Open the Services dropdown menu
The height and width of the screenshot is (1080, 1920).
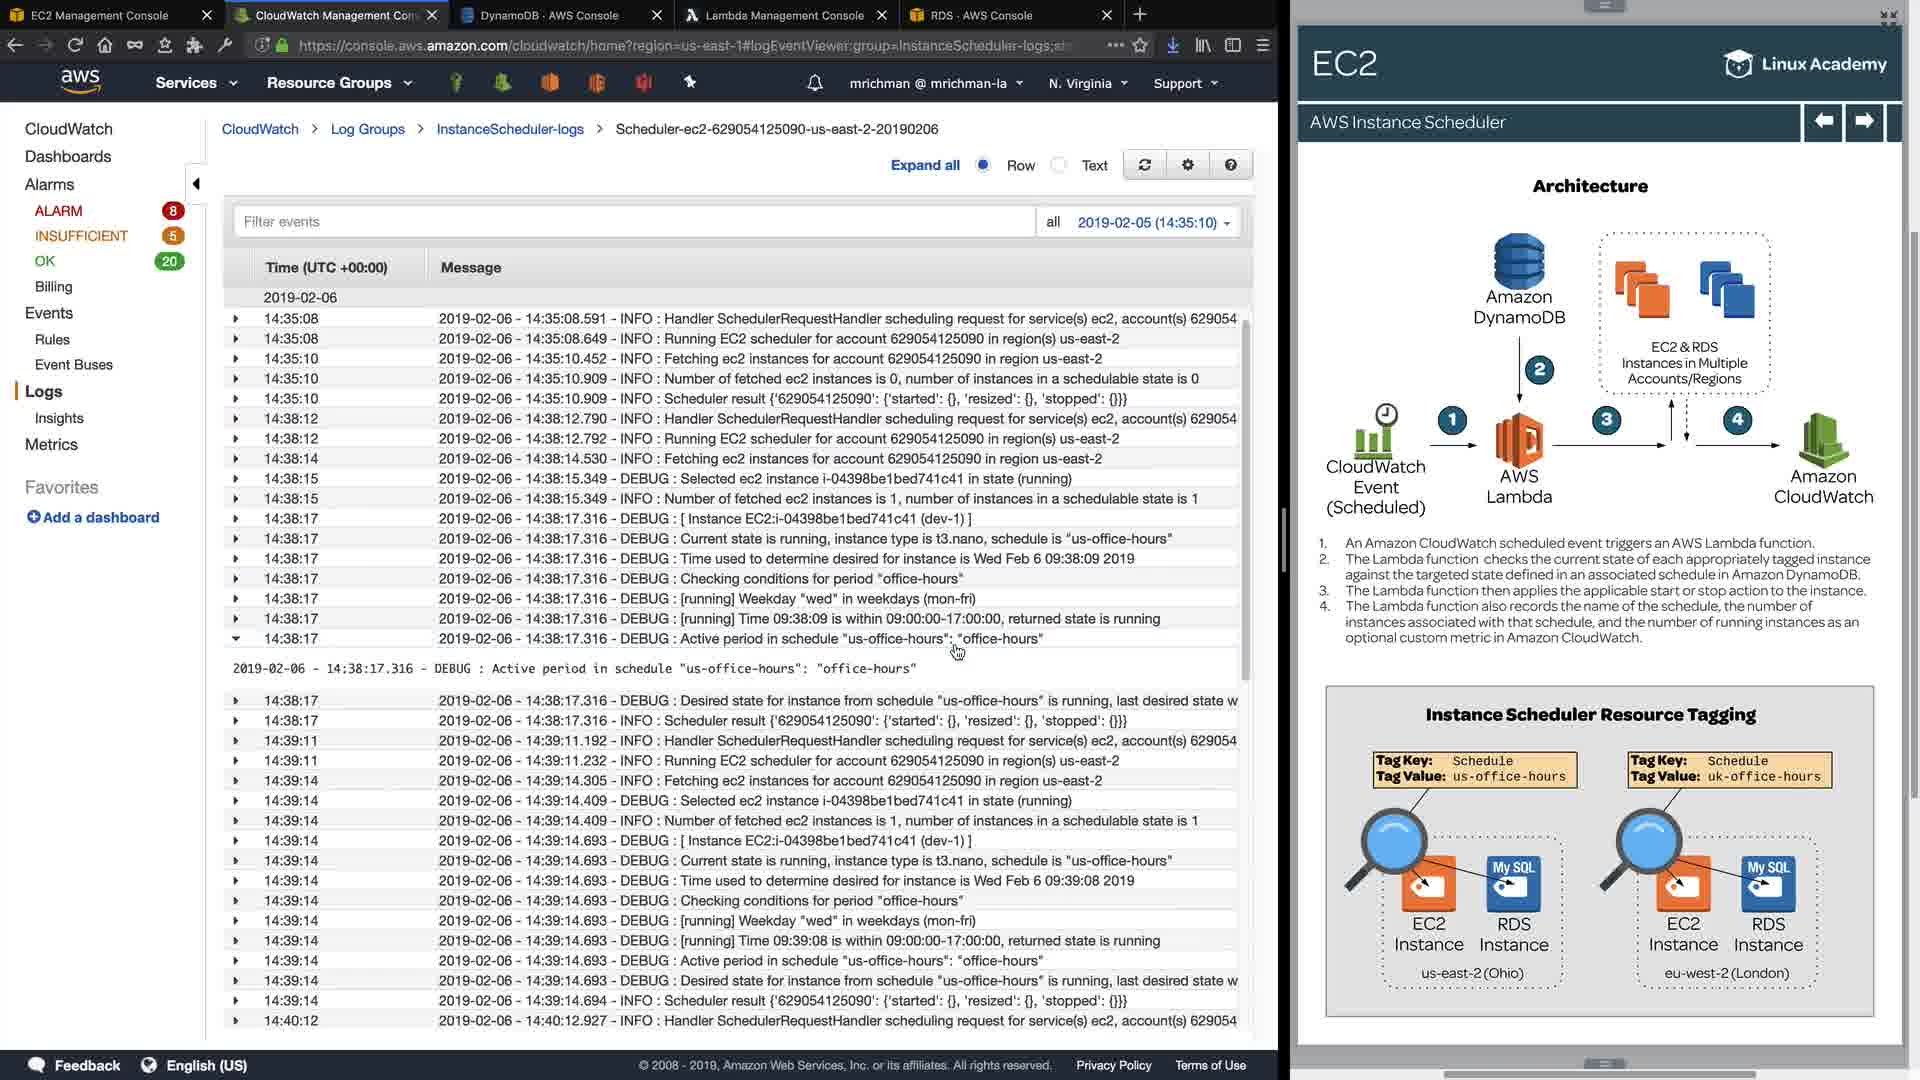196,83
